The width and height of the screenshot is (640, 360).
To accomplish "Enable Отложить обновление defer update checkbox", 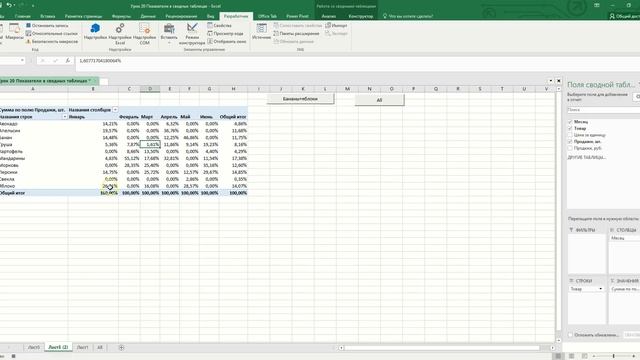I will click(x=570, y=335).
